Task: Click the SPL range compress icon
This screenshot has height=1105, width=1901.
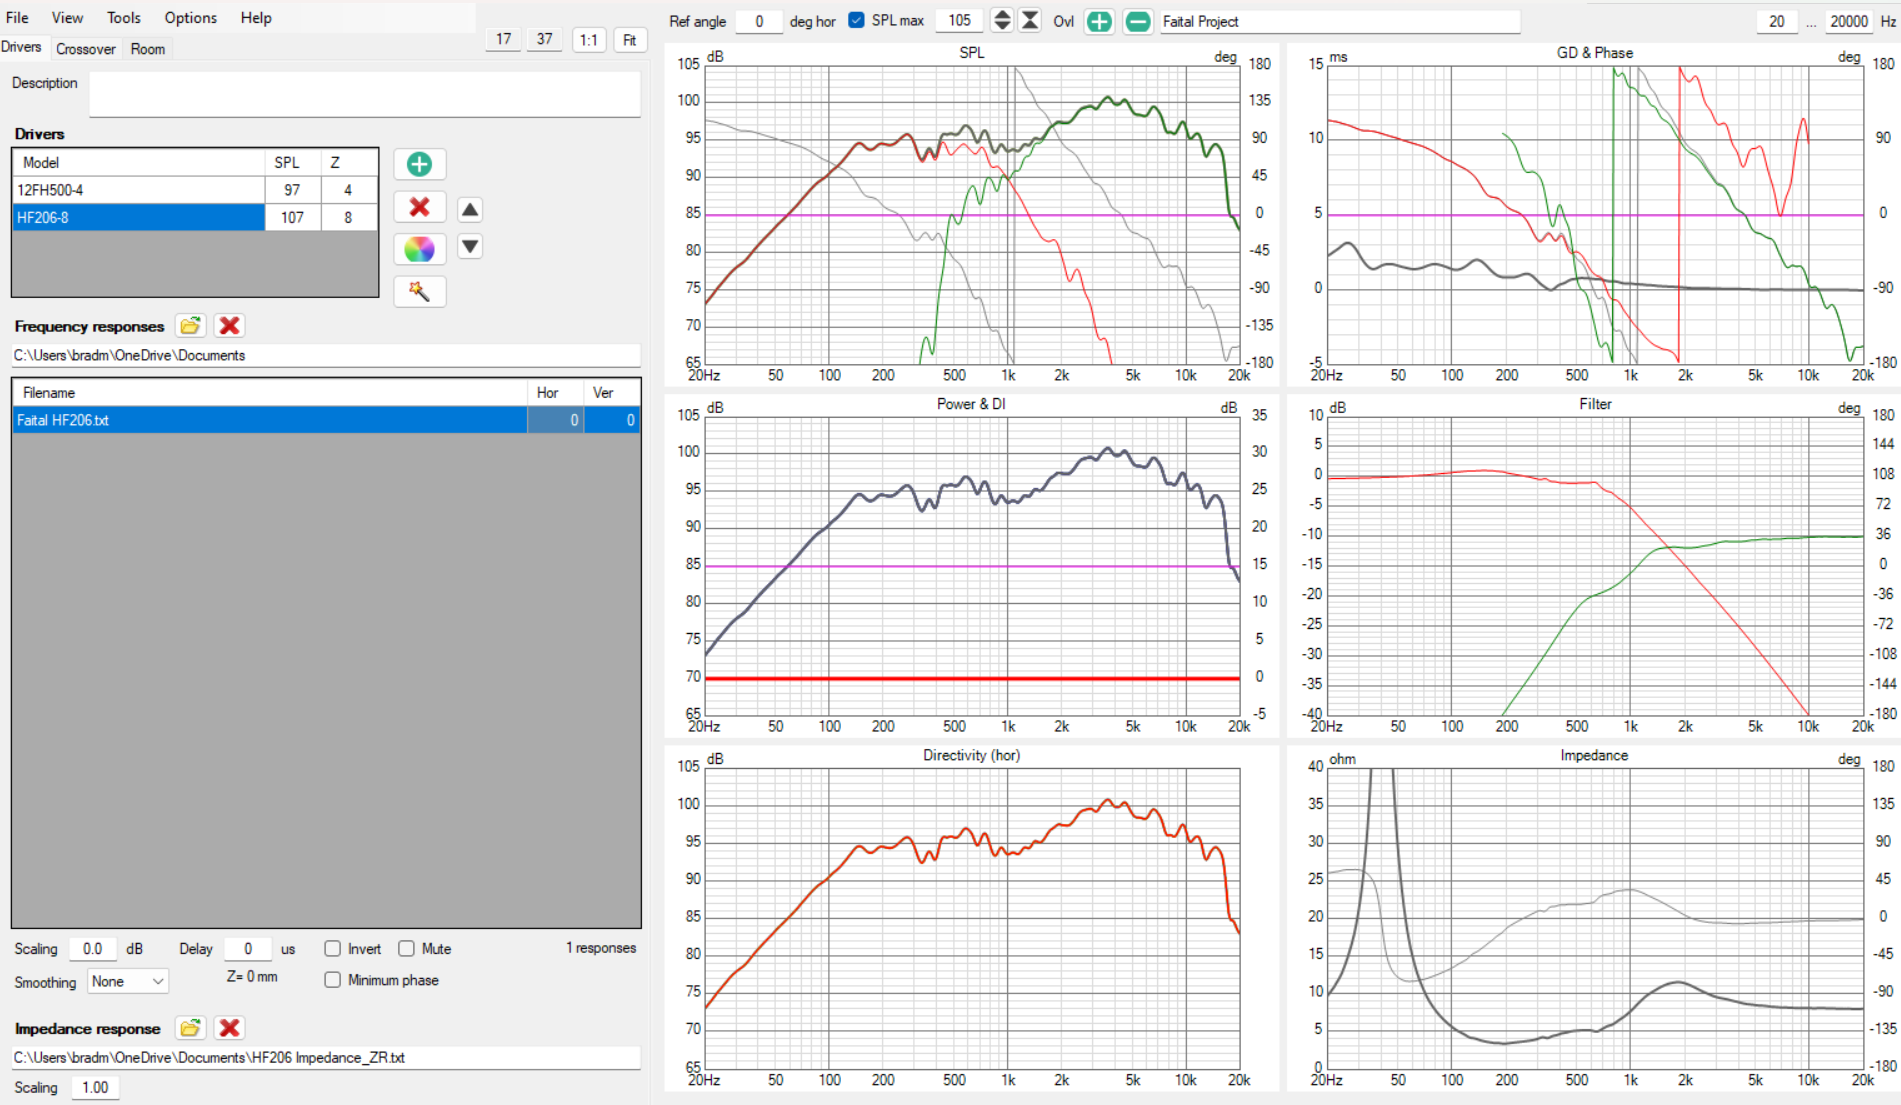Action: pyautogui.click(x=1029, y=21)
